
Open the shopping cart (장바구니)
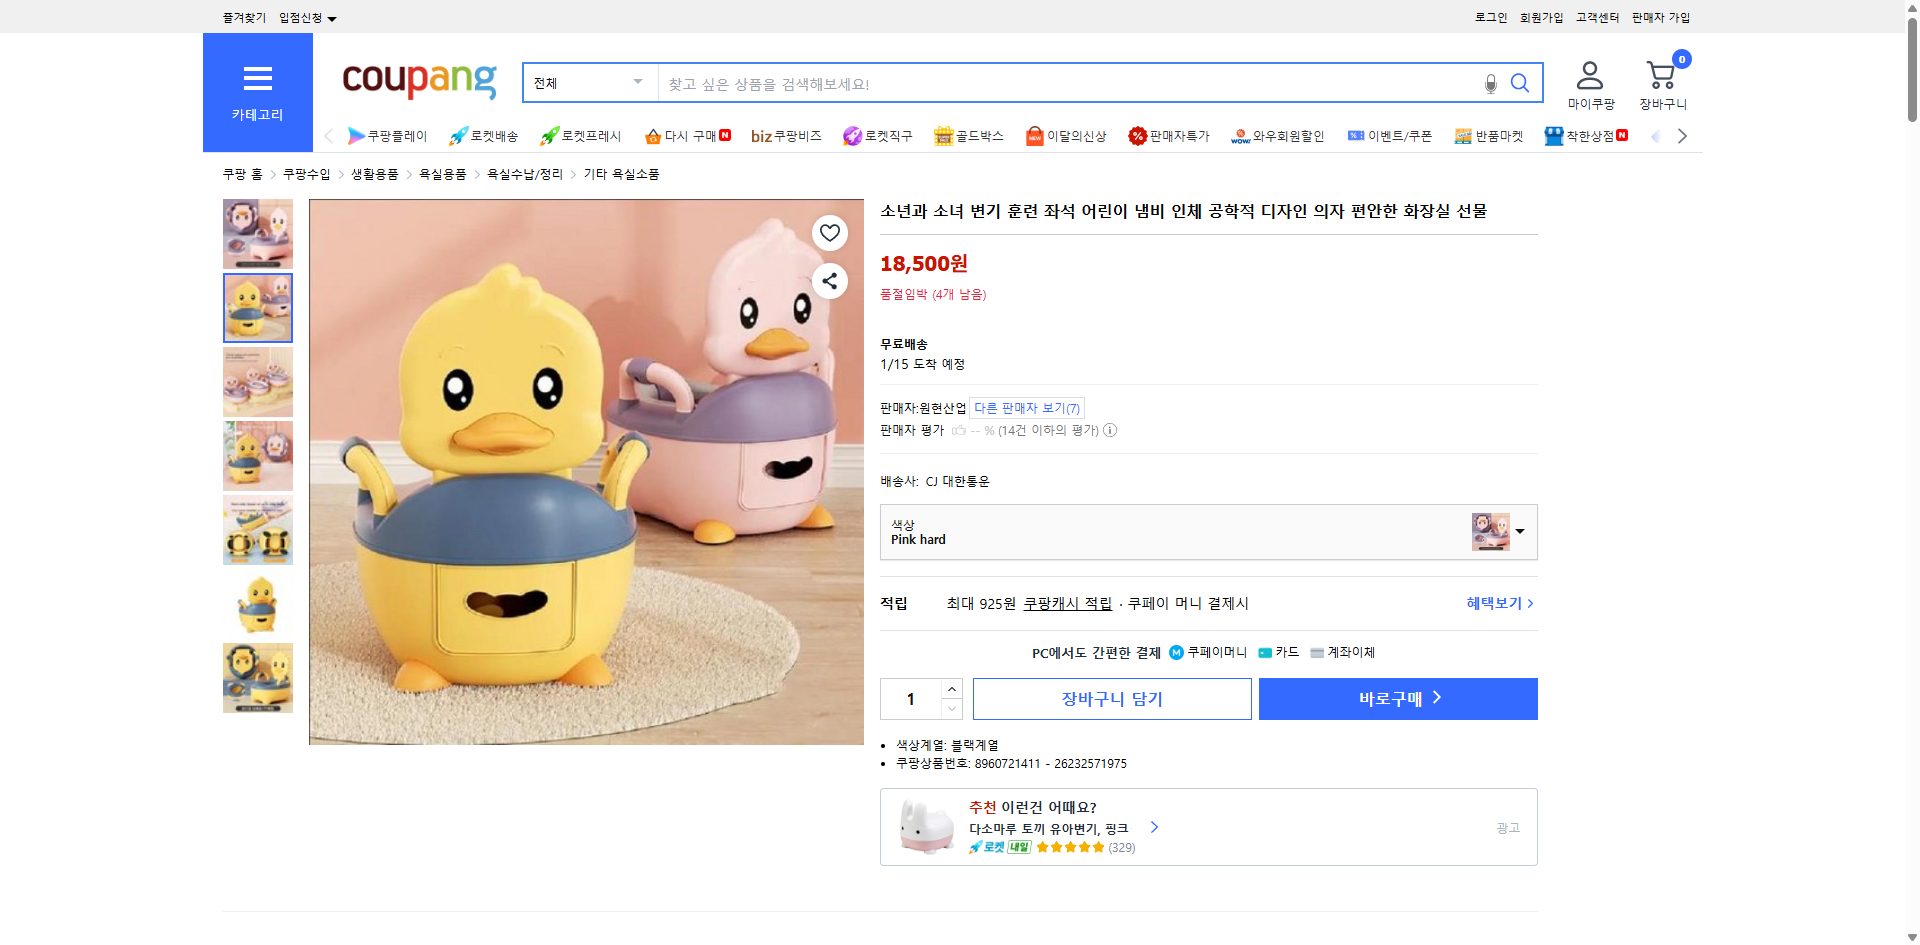pos(1661,75)
